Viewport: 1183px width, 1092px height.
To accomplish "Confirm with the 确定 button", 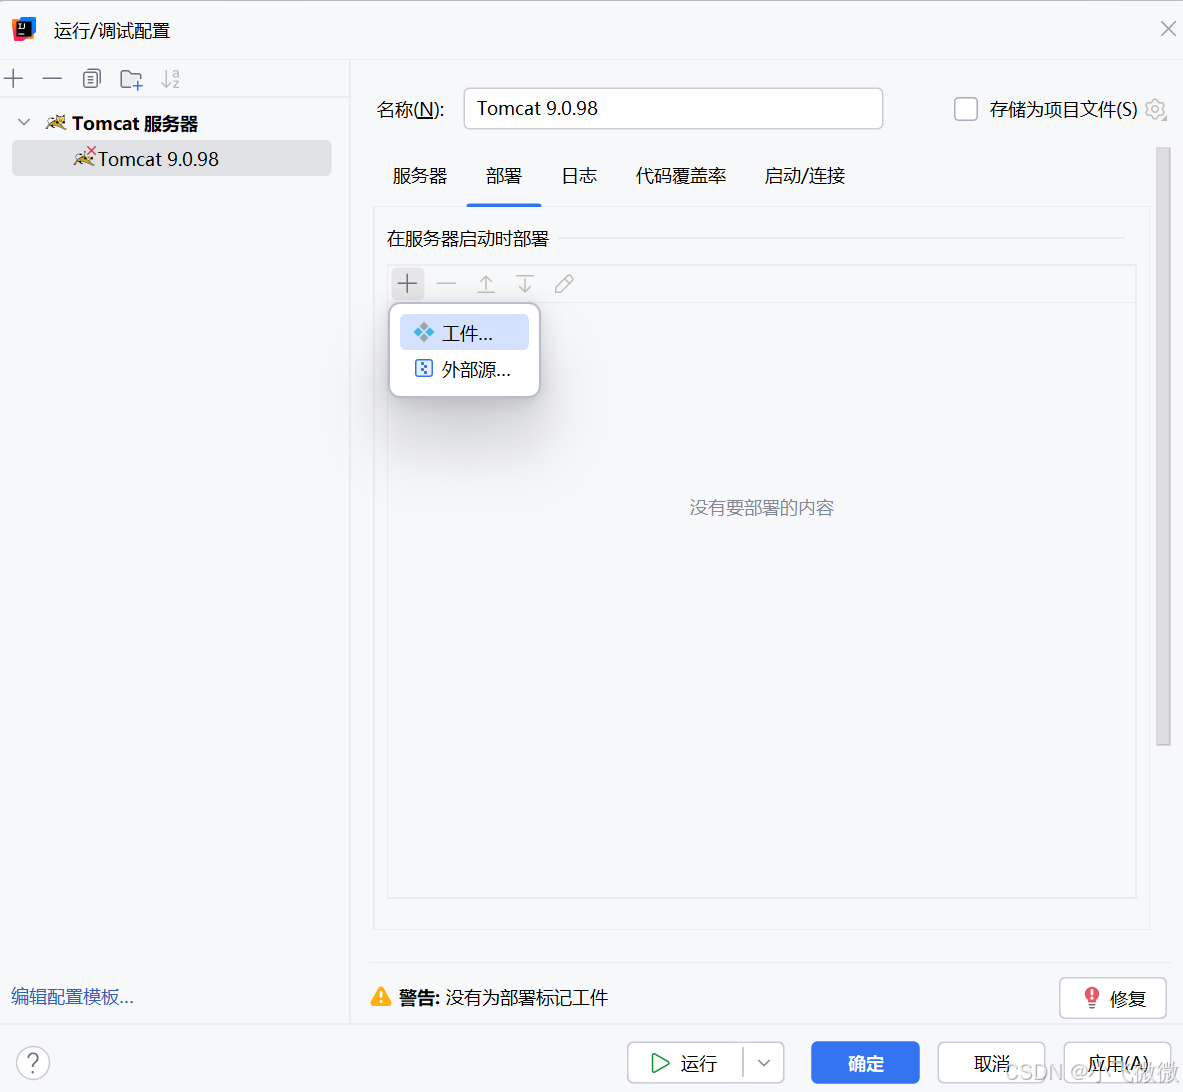I will click(865, 1063).
